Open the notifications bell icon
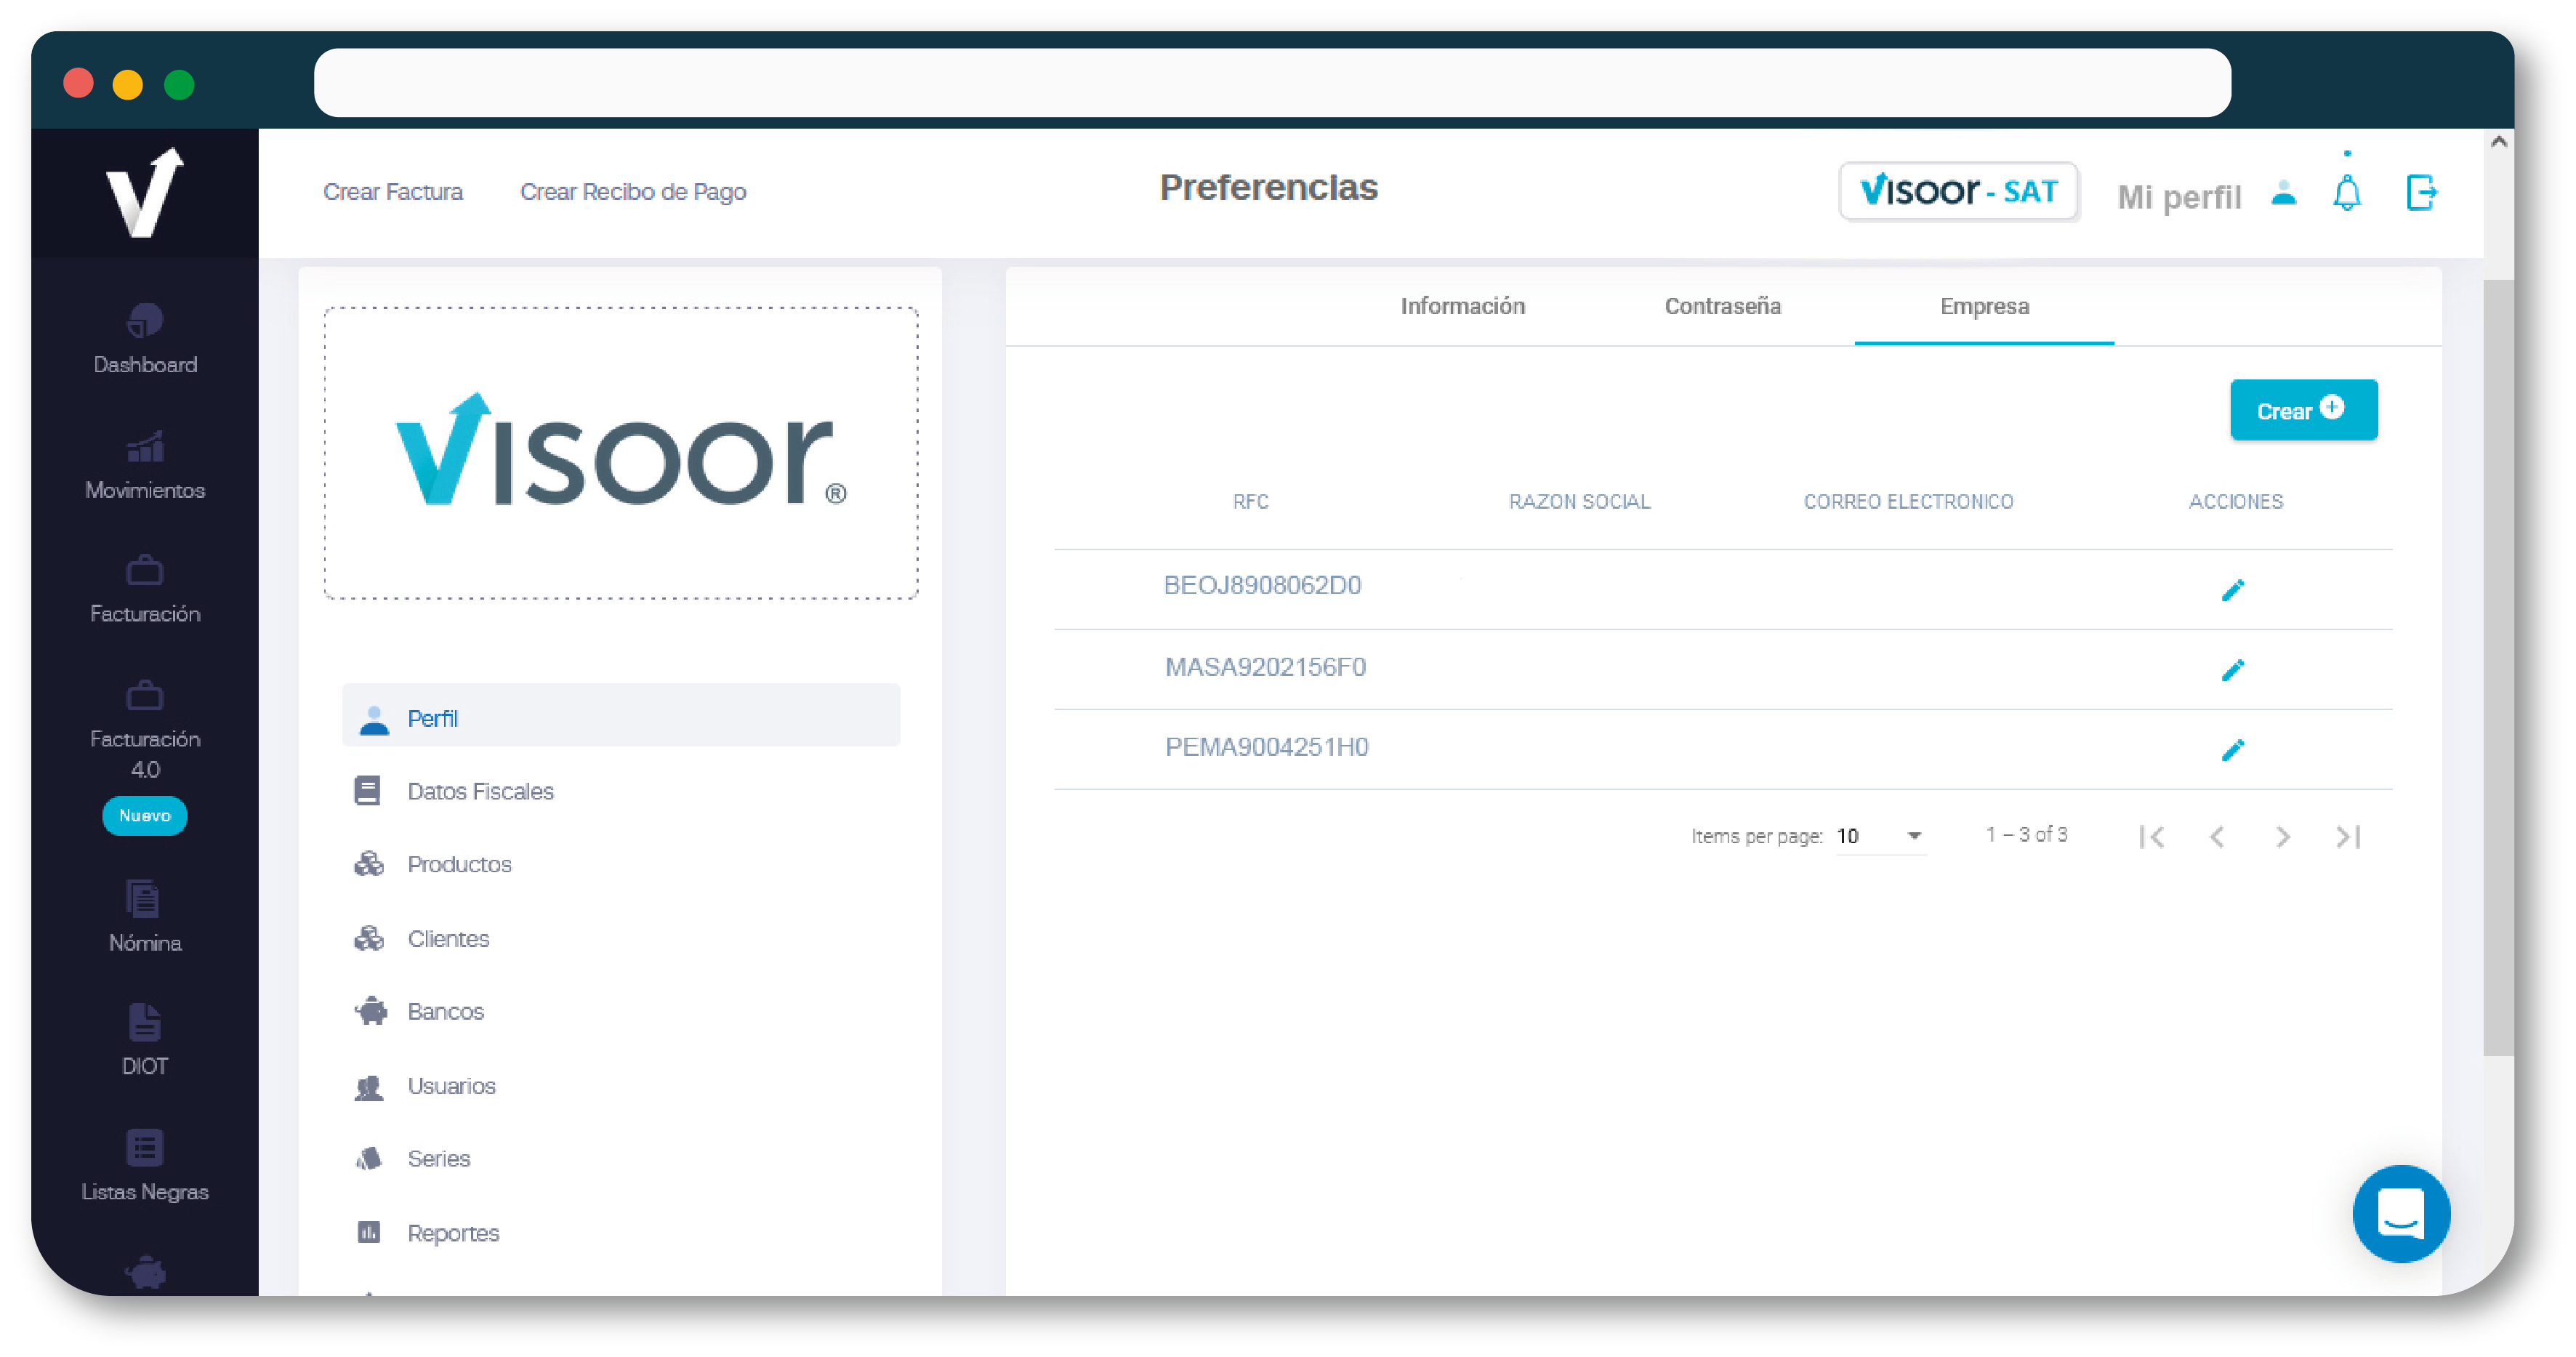 click(x=2347, y=192)
